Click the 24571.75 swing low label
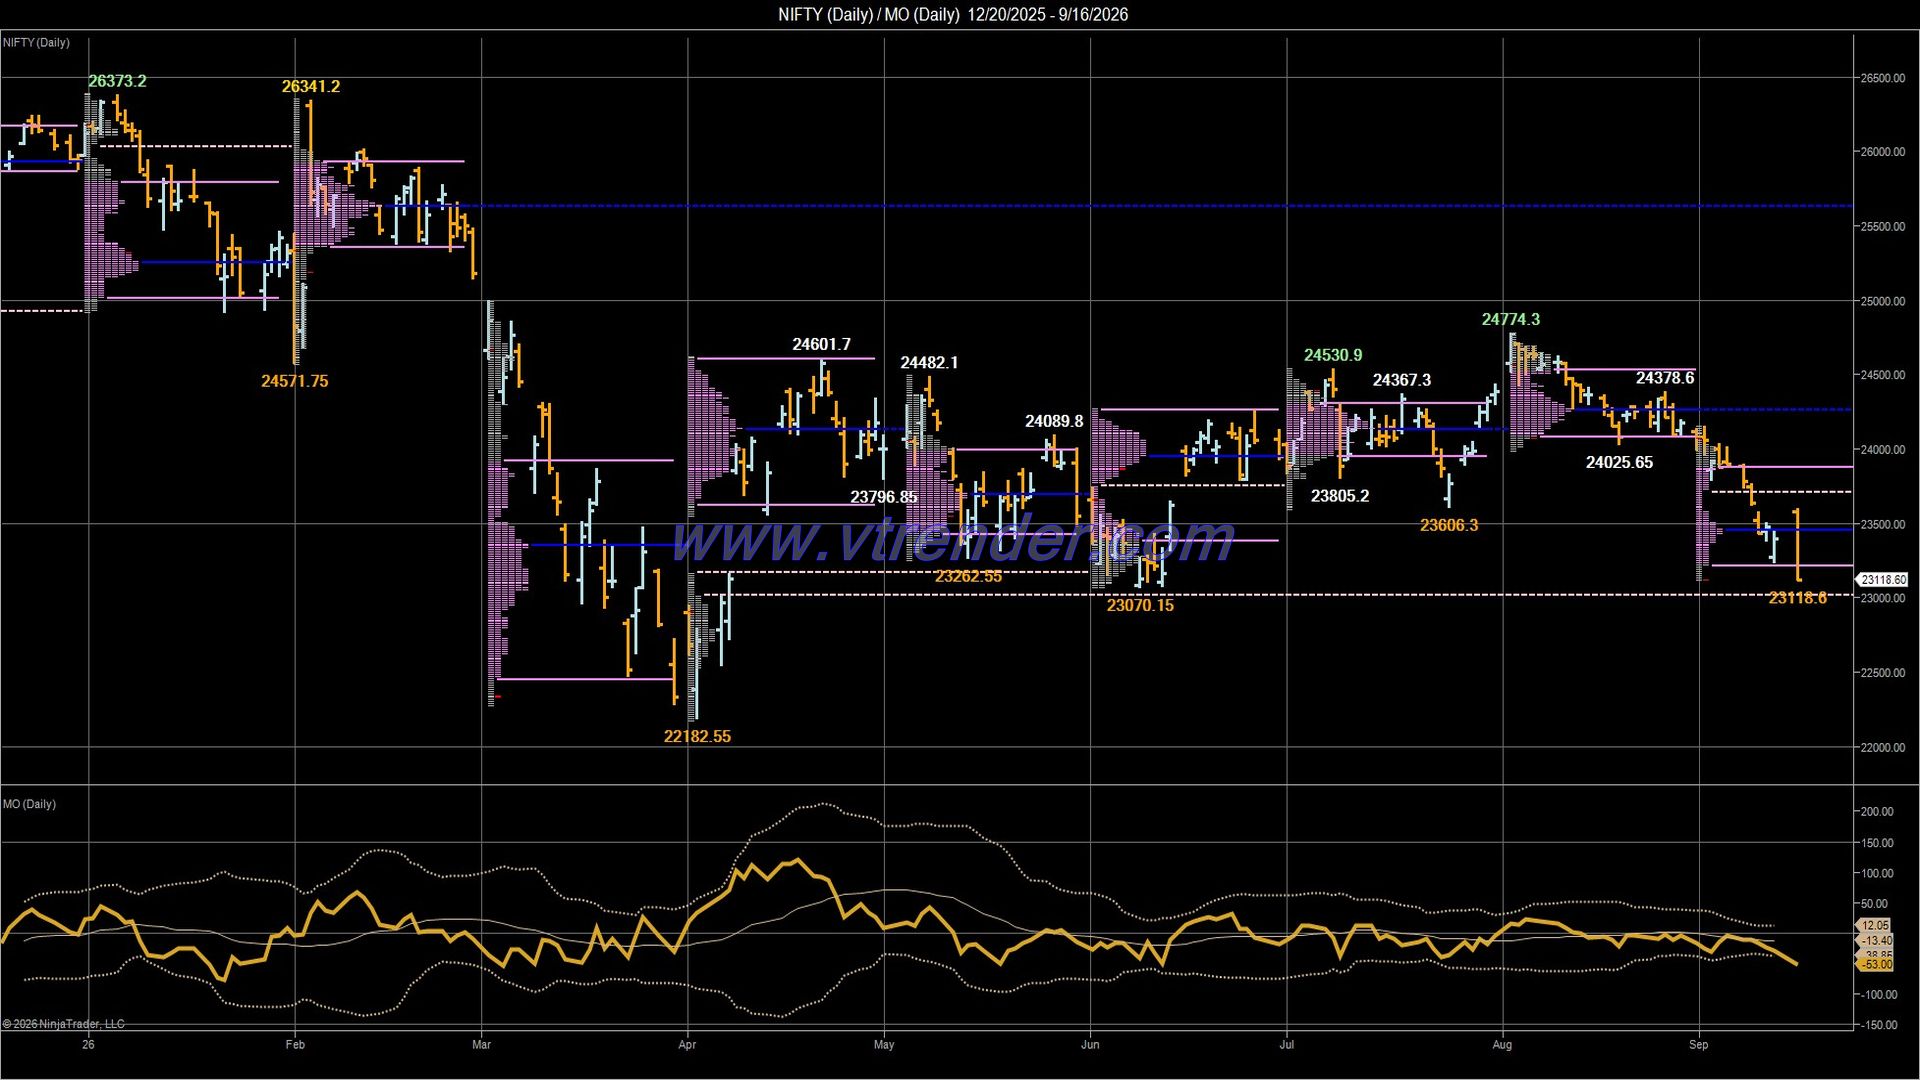This screenshot has width=1920, height=1080. coord(294,381)
